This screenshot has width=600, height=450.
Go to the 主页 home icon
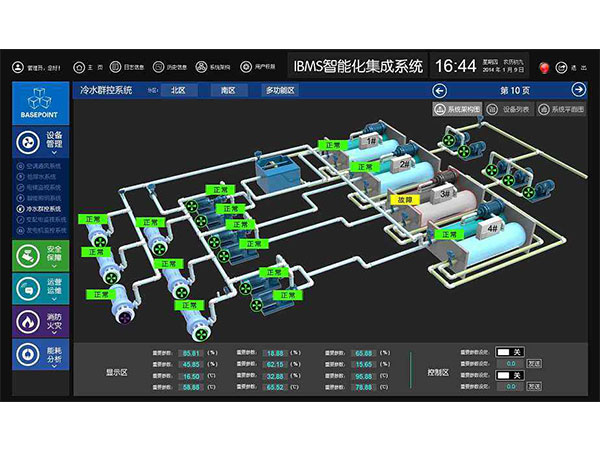(79, 68)
